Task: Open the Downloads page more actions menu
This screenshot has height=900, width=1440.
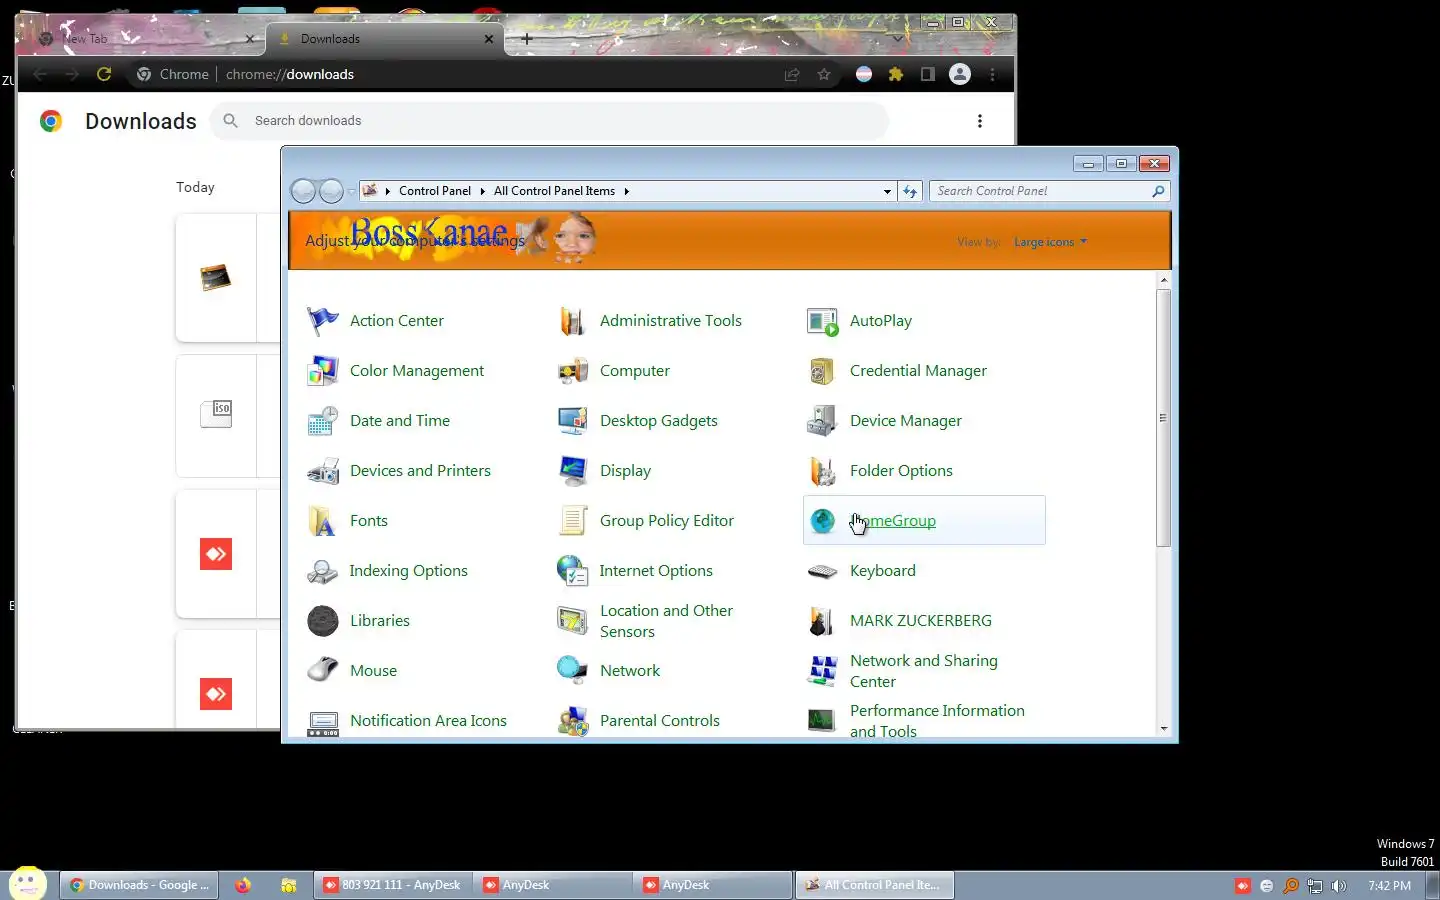Action: click(980, 121)
